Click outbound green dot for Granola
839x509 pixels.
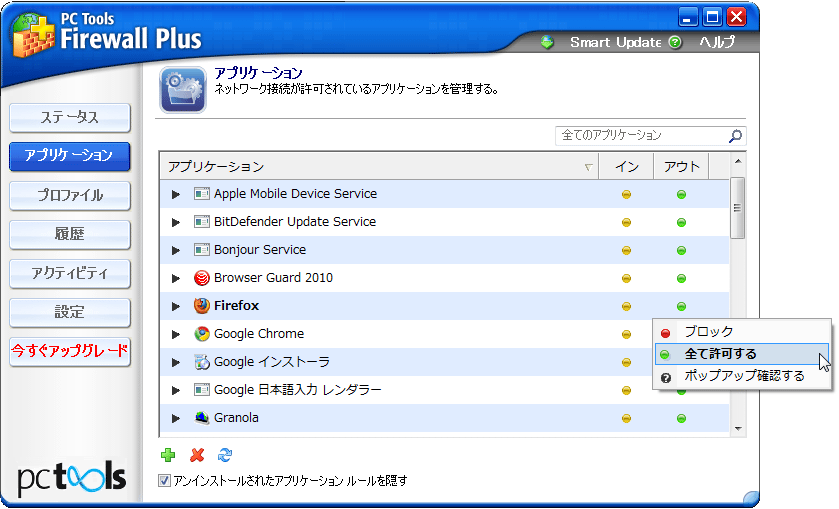pos(681,419)
